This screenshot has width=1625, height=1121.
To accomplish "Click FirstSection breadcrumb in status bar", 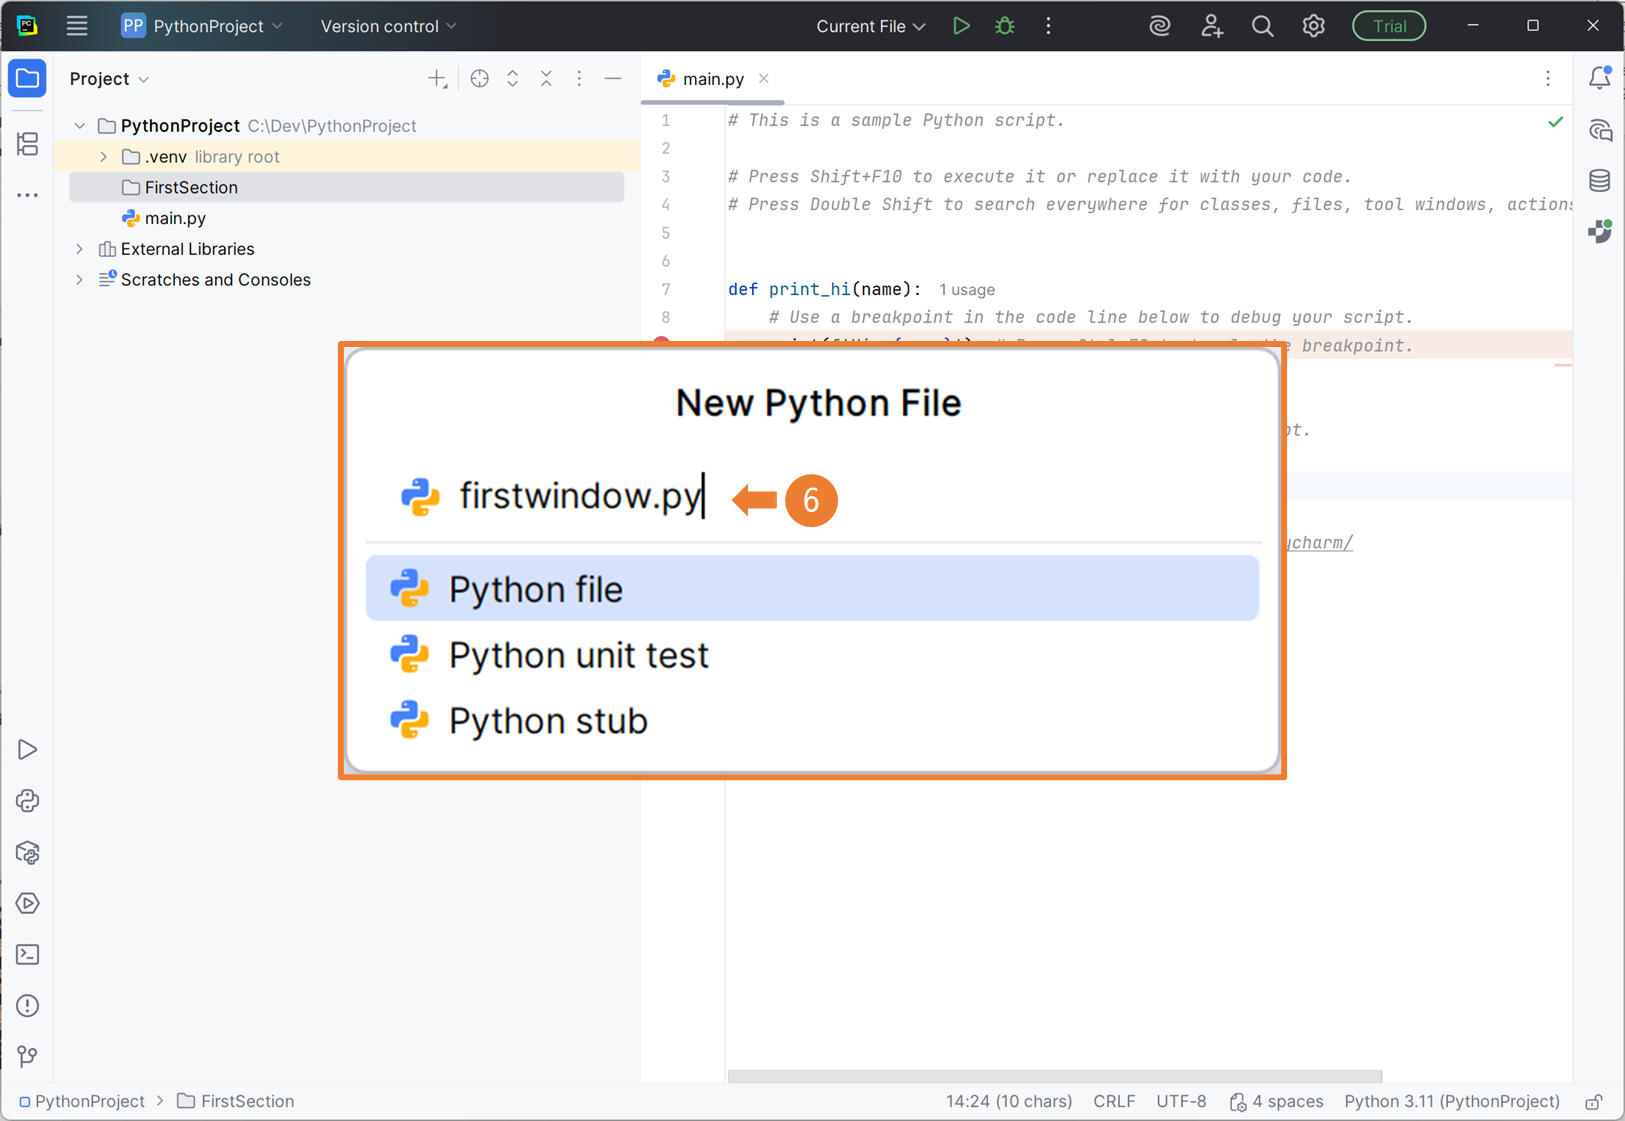I will [x=236, y=1102].
